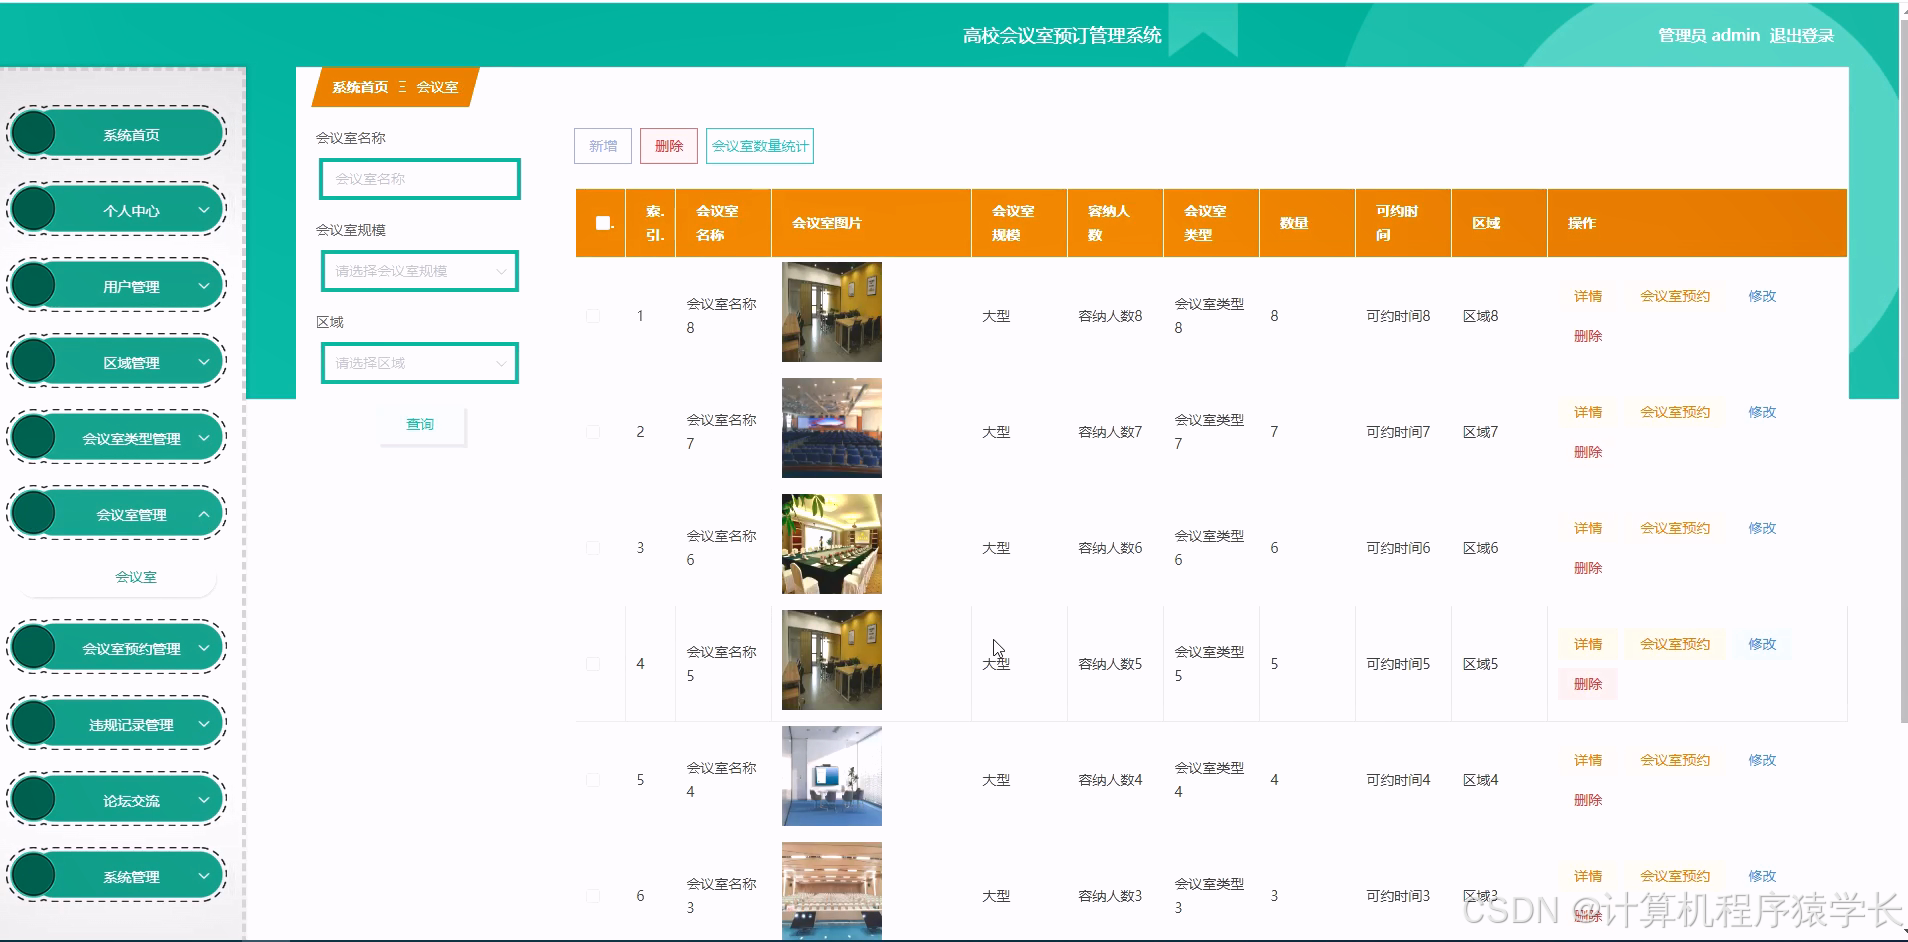Click the 容纳人数6 cell text
This screenshot has width=1908, height=942.
1110,548
